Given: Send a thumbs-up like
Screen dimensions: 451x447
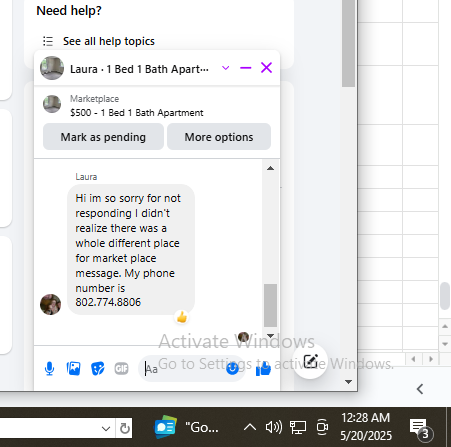Looking at the screenshot, I should click(x=263, y=369).
